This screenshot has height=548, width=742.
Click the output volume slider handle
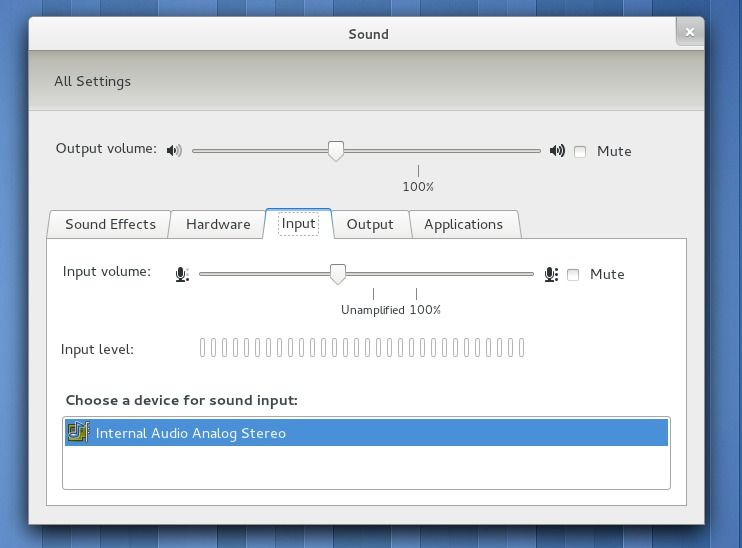click(336, 151)
